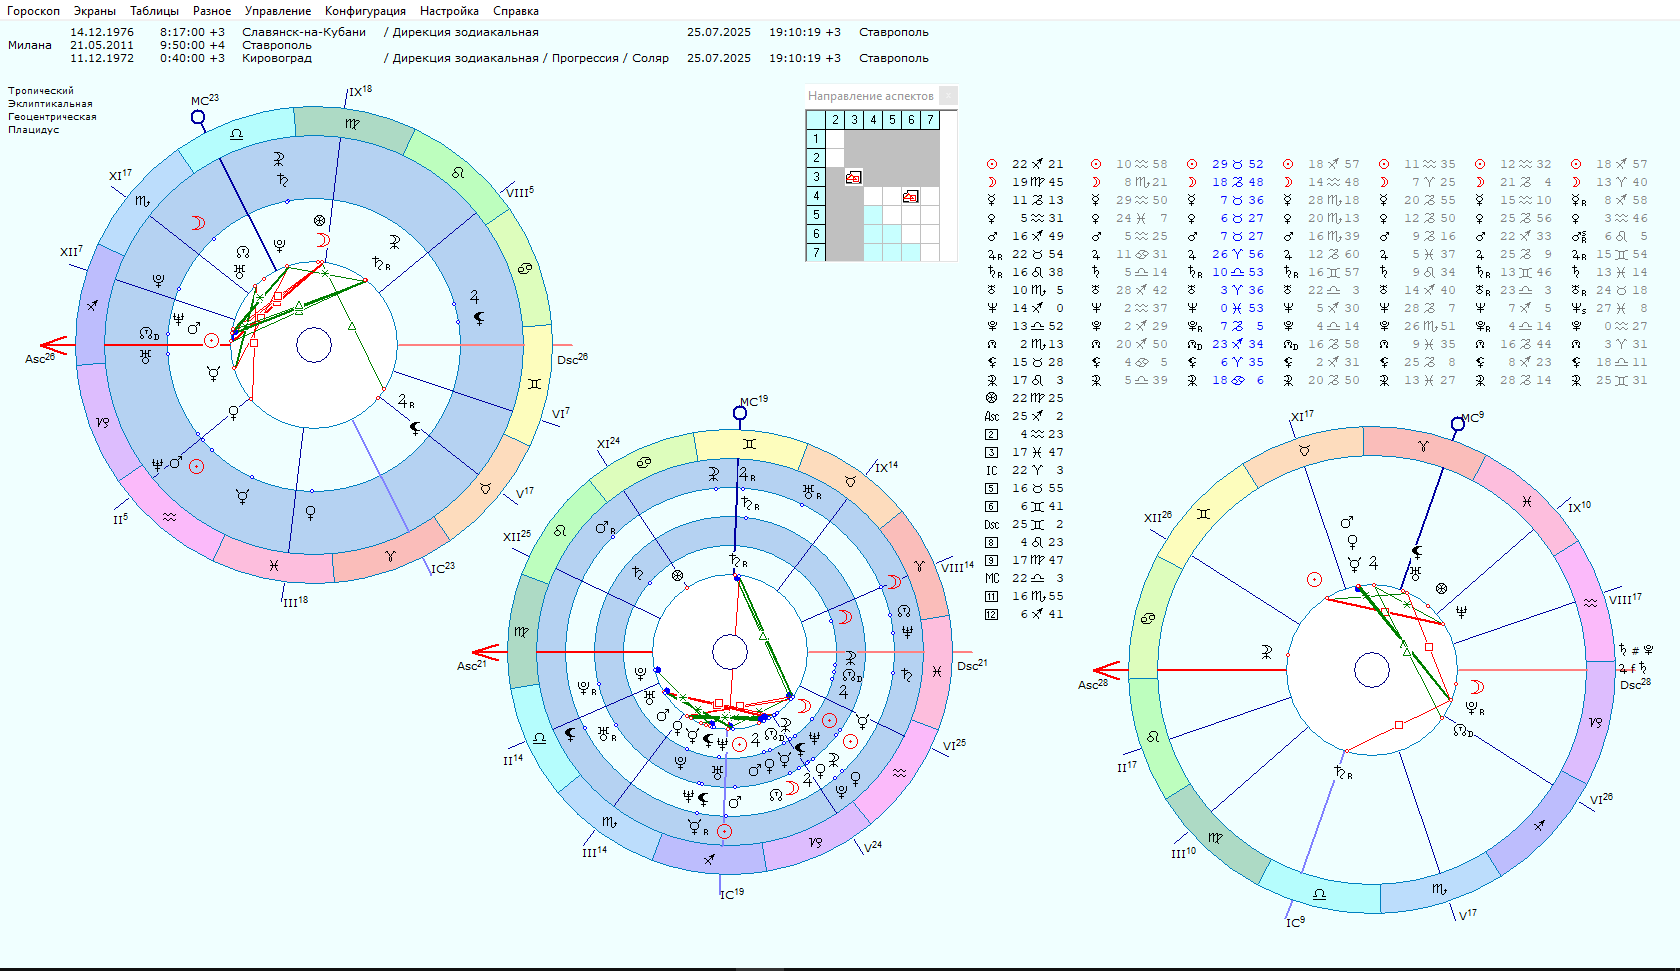Image resolution: width=1680 pixels, height=971 pixels.
Task: Open the Гороскоп menu
Action: (x=33, y=11)
